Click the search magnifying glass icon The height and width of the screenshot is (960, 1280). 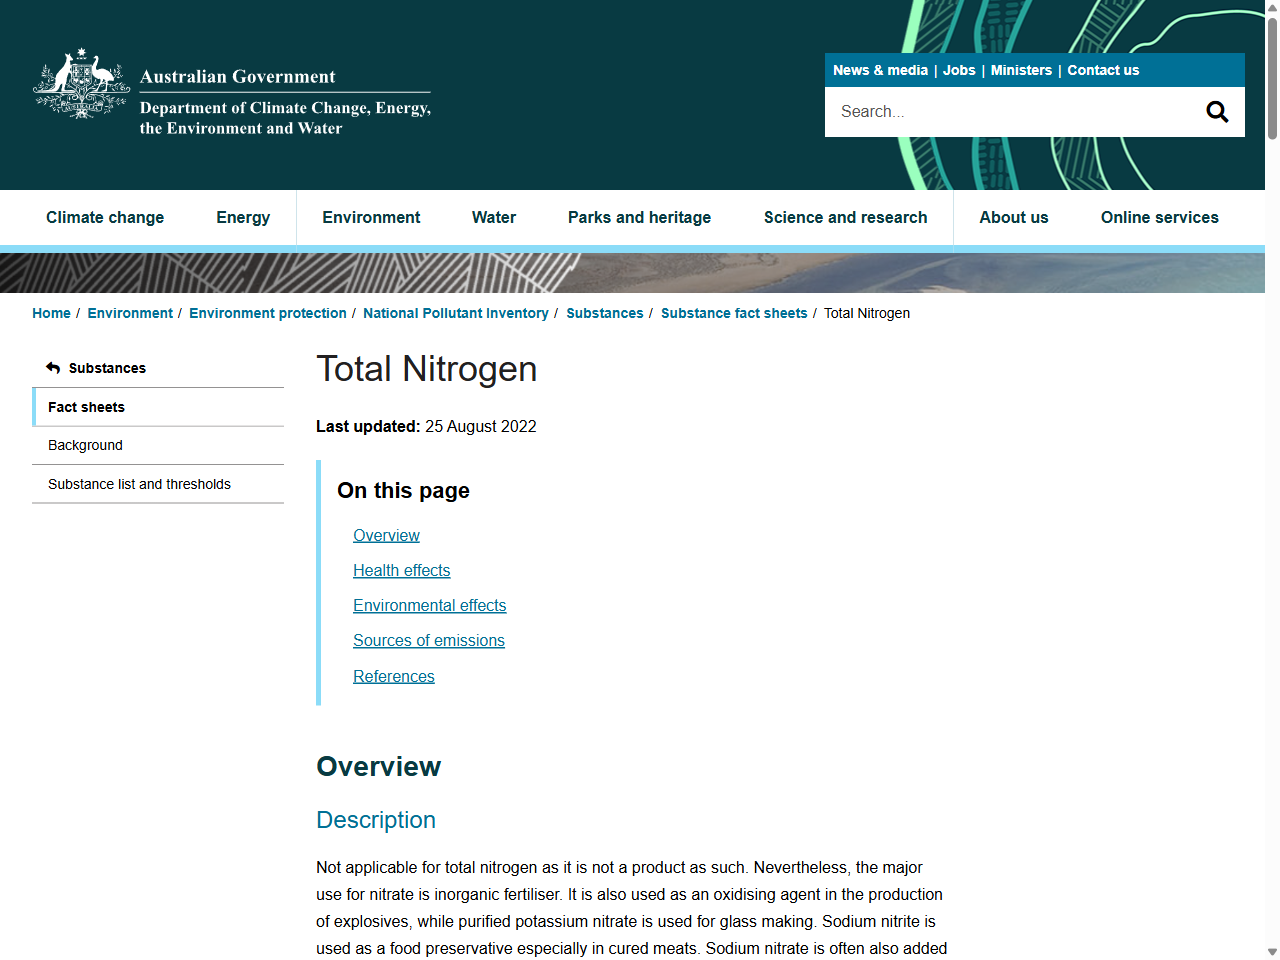1216,111
